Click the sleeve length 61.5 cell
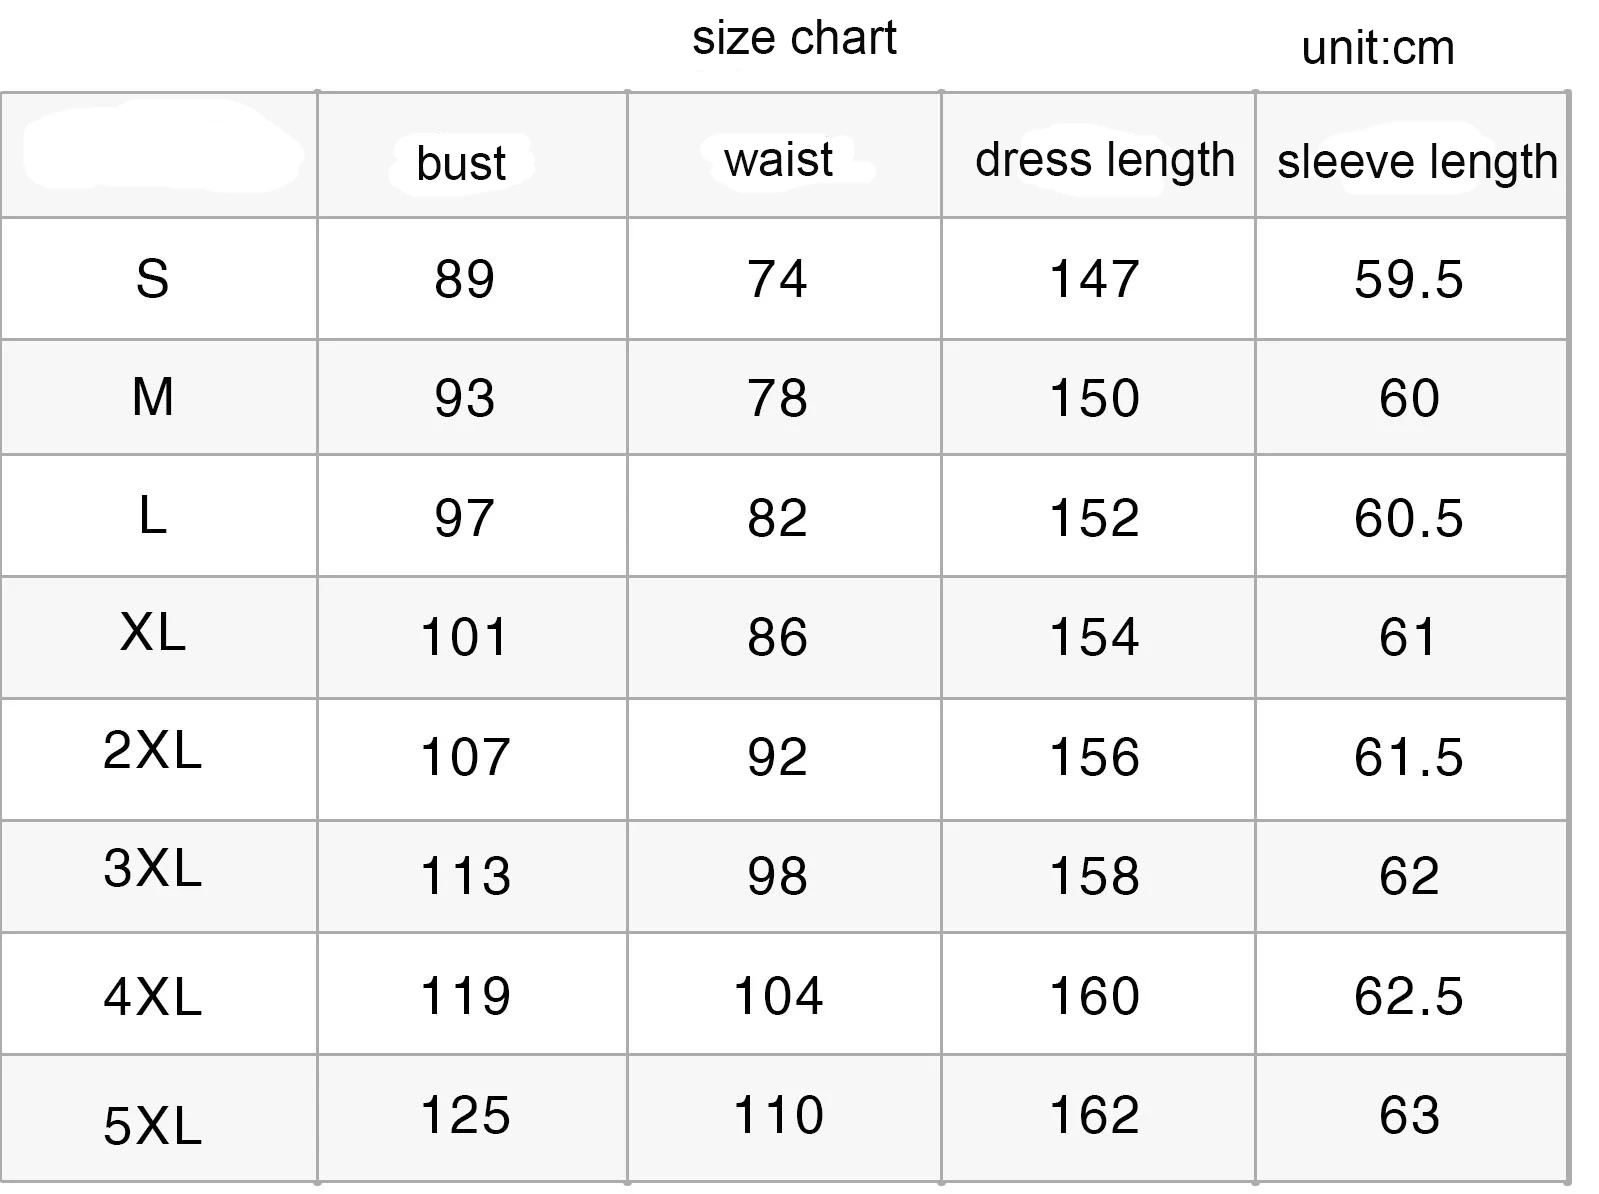The width and height of the screenshot is (1599, 1194). pos(1408,757)
